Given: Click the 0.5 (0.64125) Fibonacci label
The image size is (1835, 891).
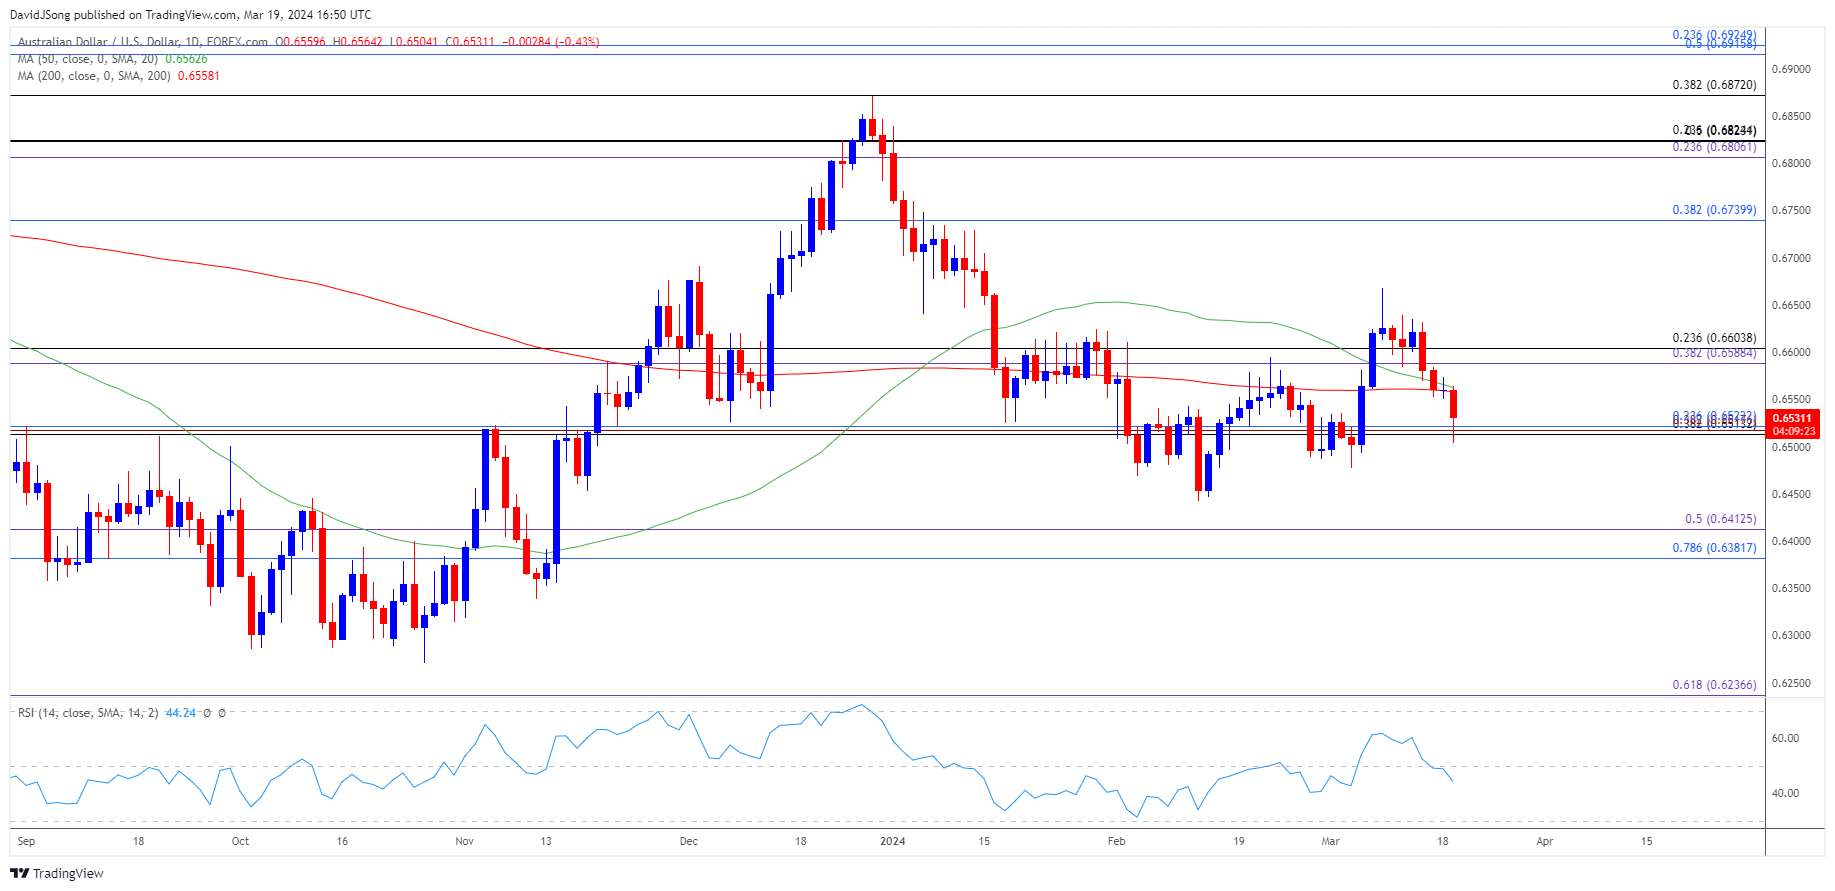Looking at the screenshot, I should [x=1720, y=519].
